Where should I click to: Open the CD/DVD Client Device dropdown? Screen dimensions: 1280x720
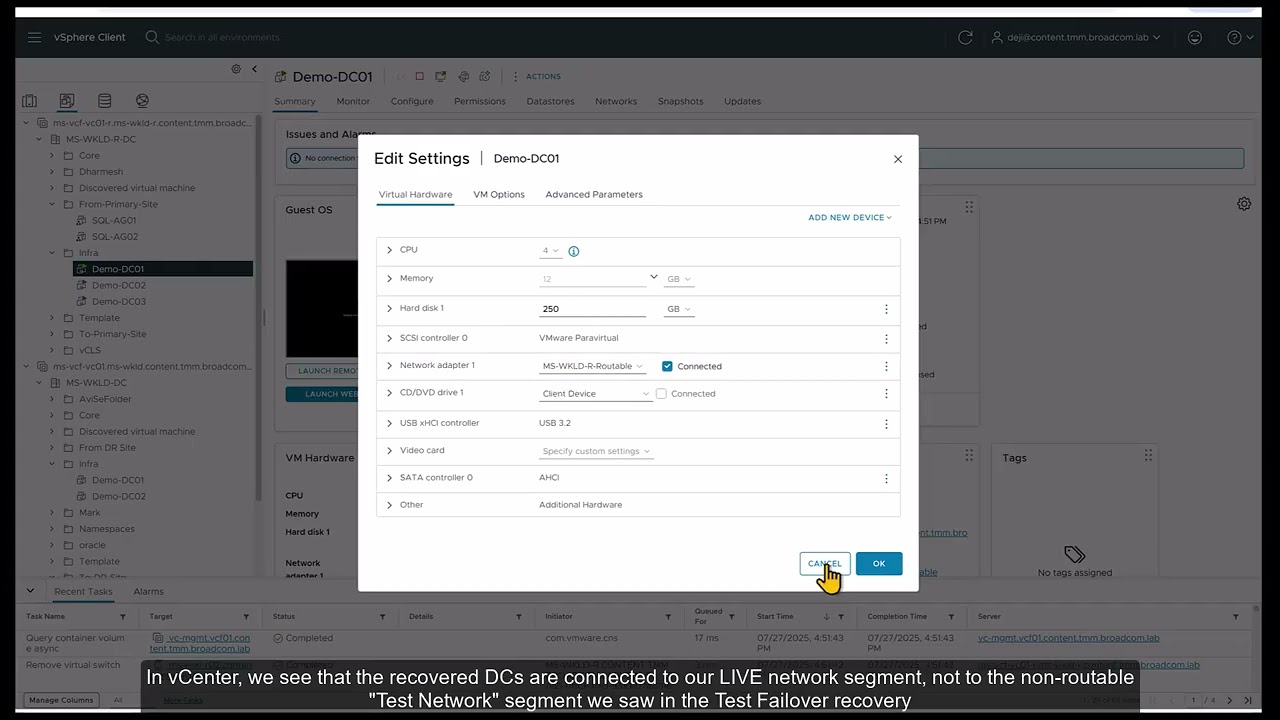click(596, 394)
